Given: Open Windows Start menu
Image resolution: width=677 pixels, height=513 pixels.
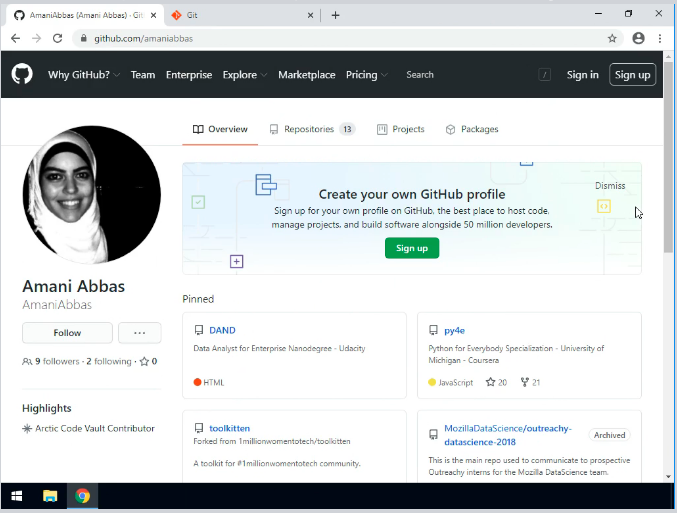Looking at the screenshot, I should pyautogui.click(x=16, y=496).
